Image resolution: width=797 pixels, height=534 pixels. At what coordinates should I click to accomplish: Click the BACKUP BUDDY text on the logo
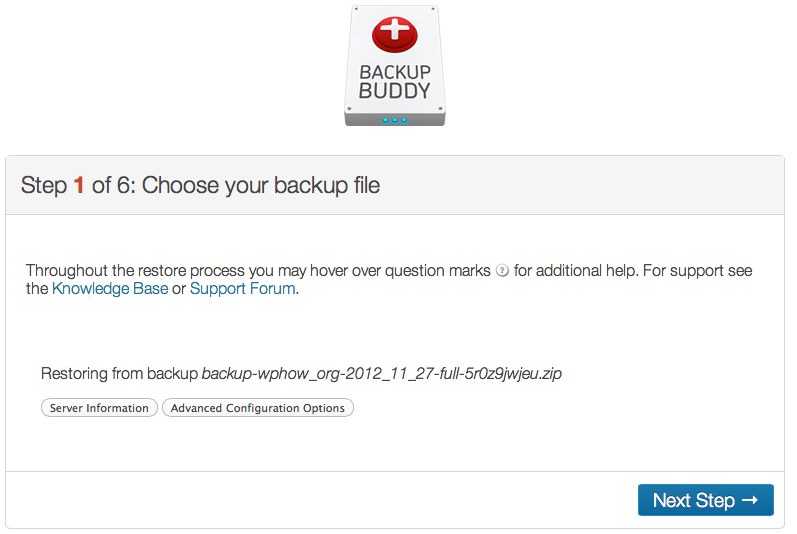click(x=395, y=81)
